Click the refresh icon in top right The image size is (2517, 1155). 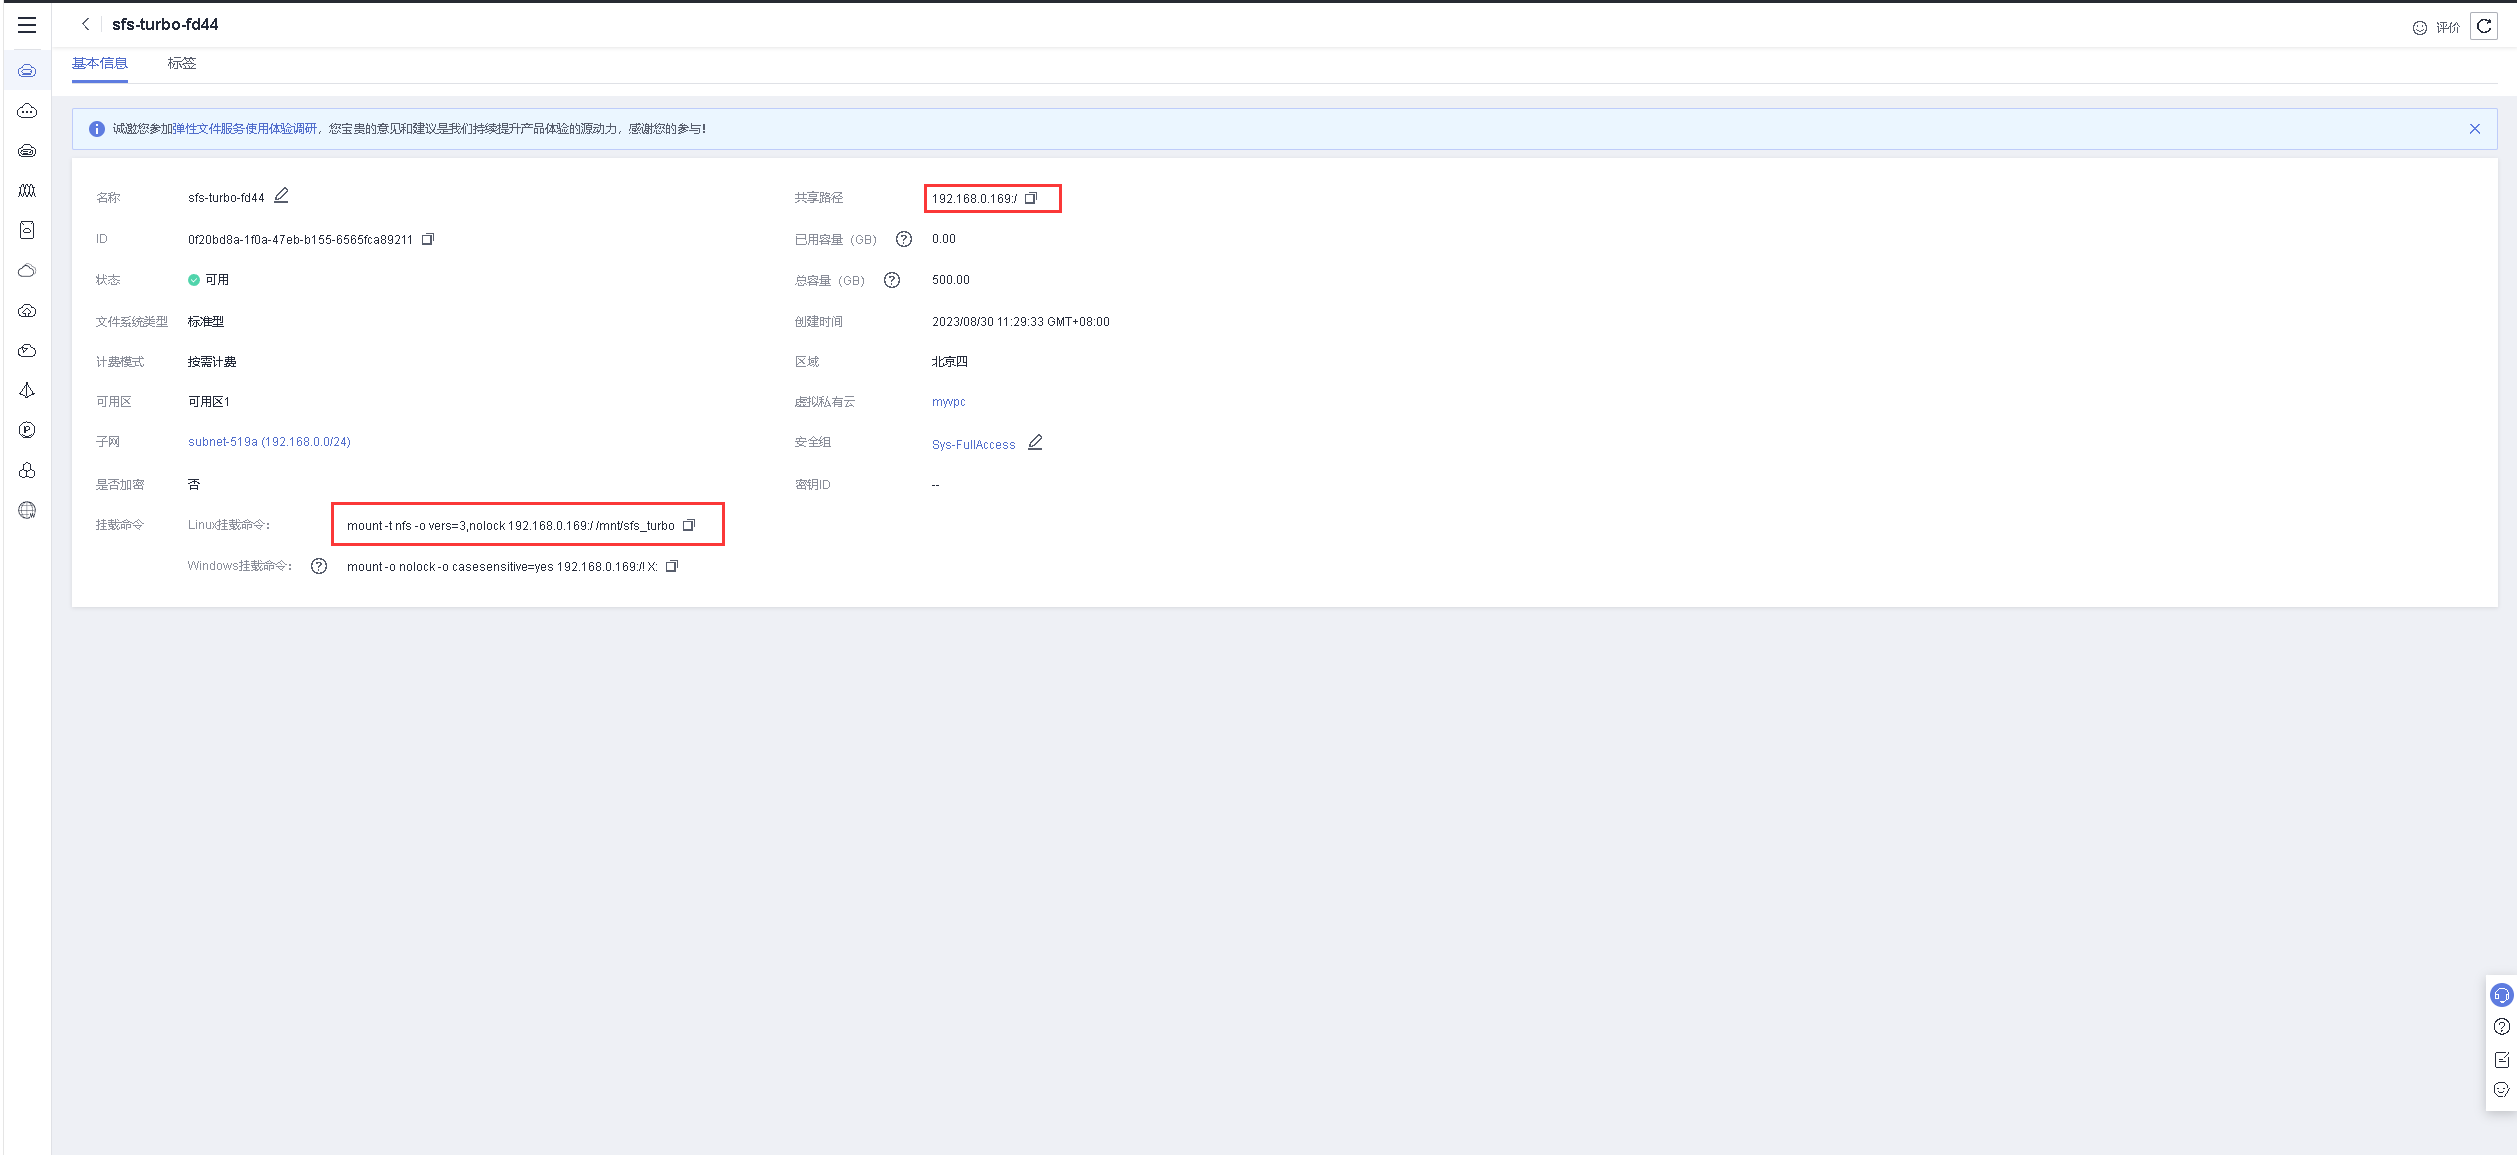(2484, 26)
